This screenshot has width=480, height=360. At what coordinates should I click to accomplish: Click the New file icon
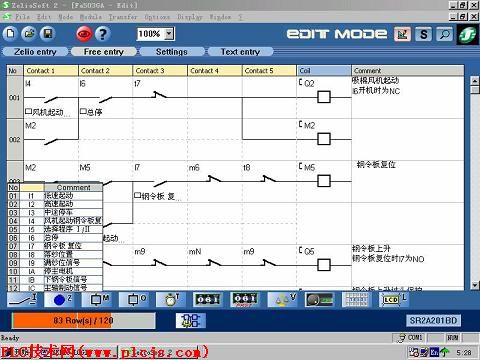click(x=10, y=34)
